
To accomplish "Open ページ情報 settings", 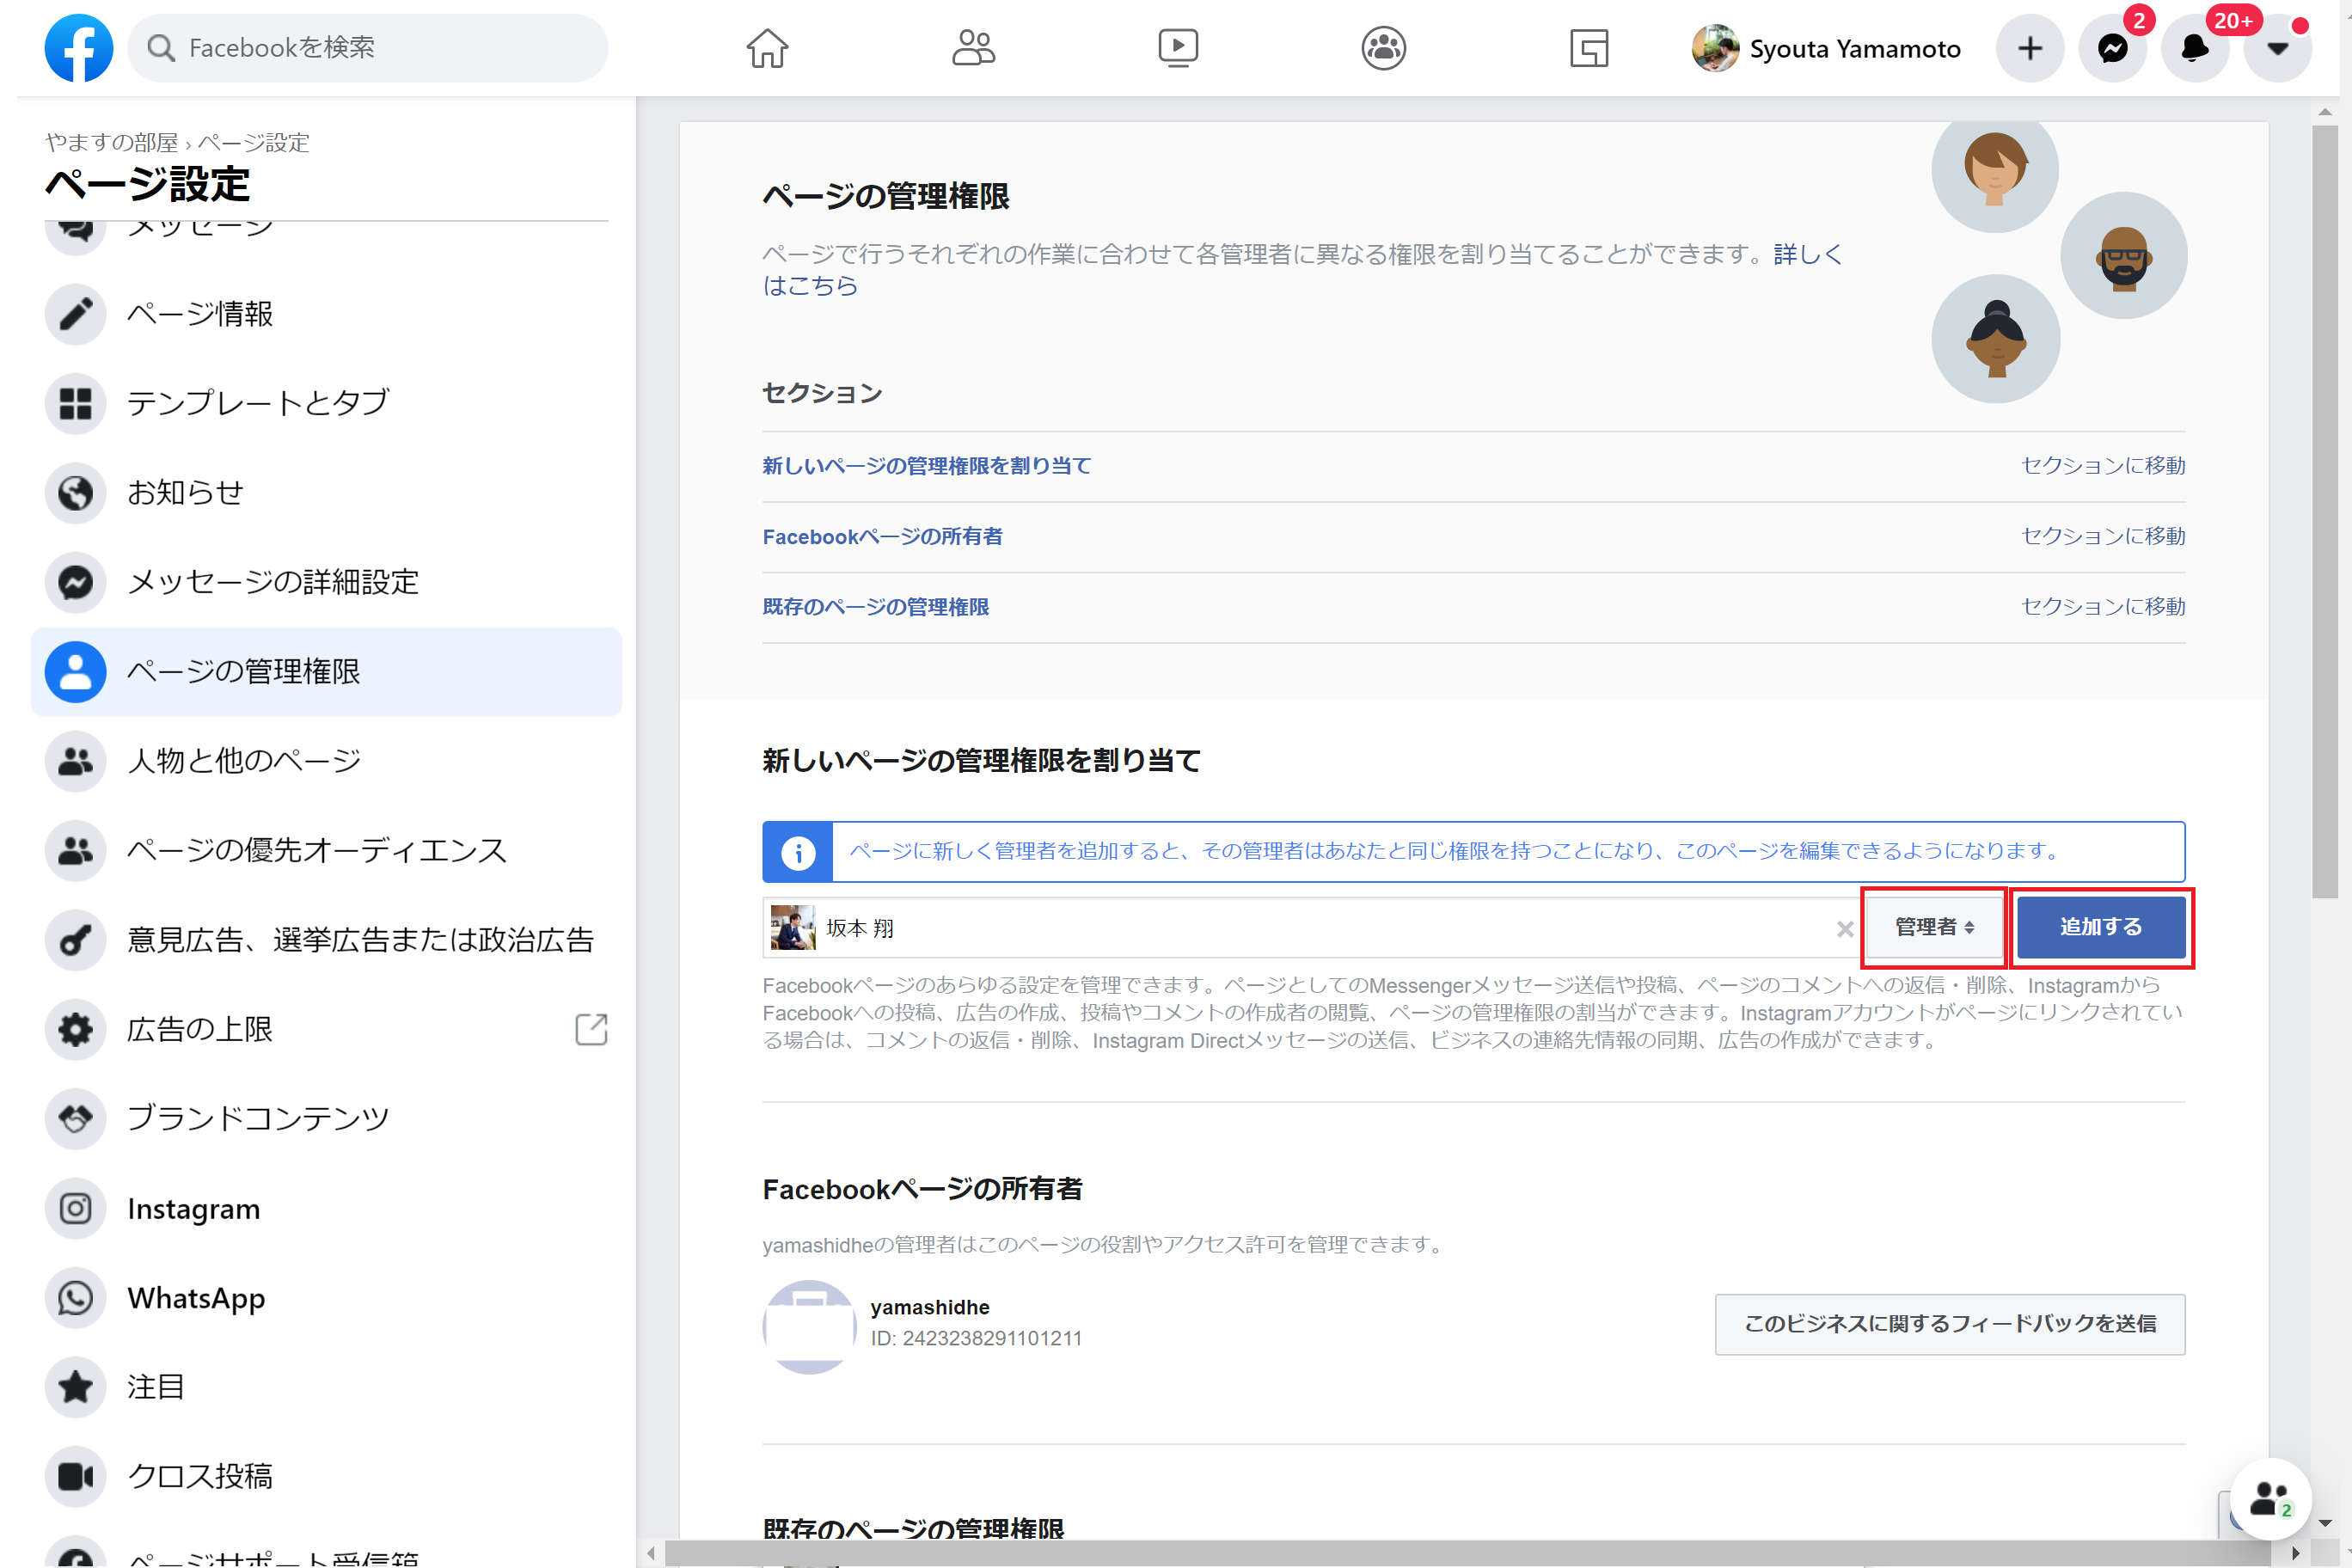I will click(326, 314).
